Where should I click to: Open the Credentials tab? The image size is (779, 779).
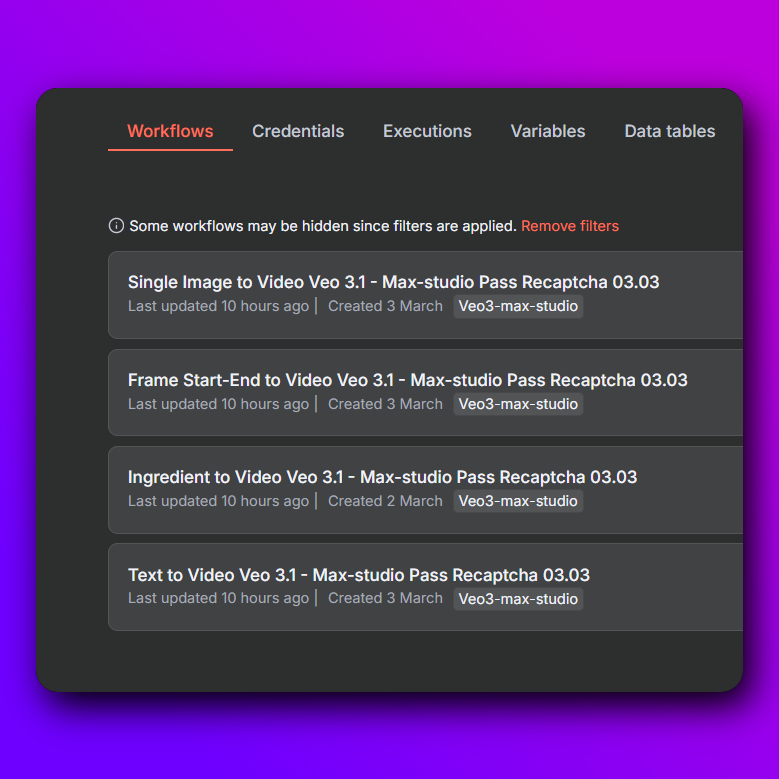point(298,131)
